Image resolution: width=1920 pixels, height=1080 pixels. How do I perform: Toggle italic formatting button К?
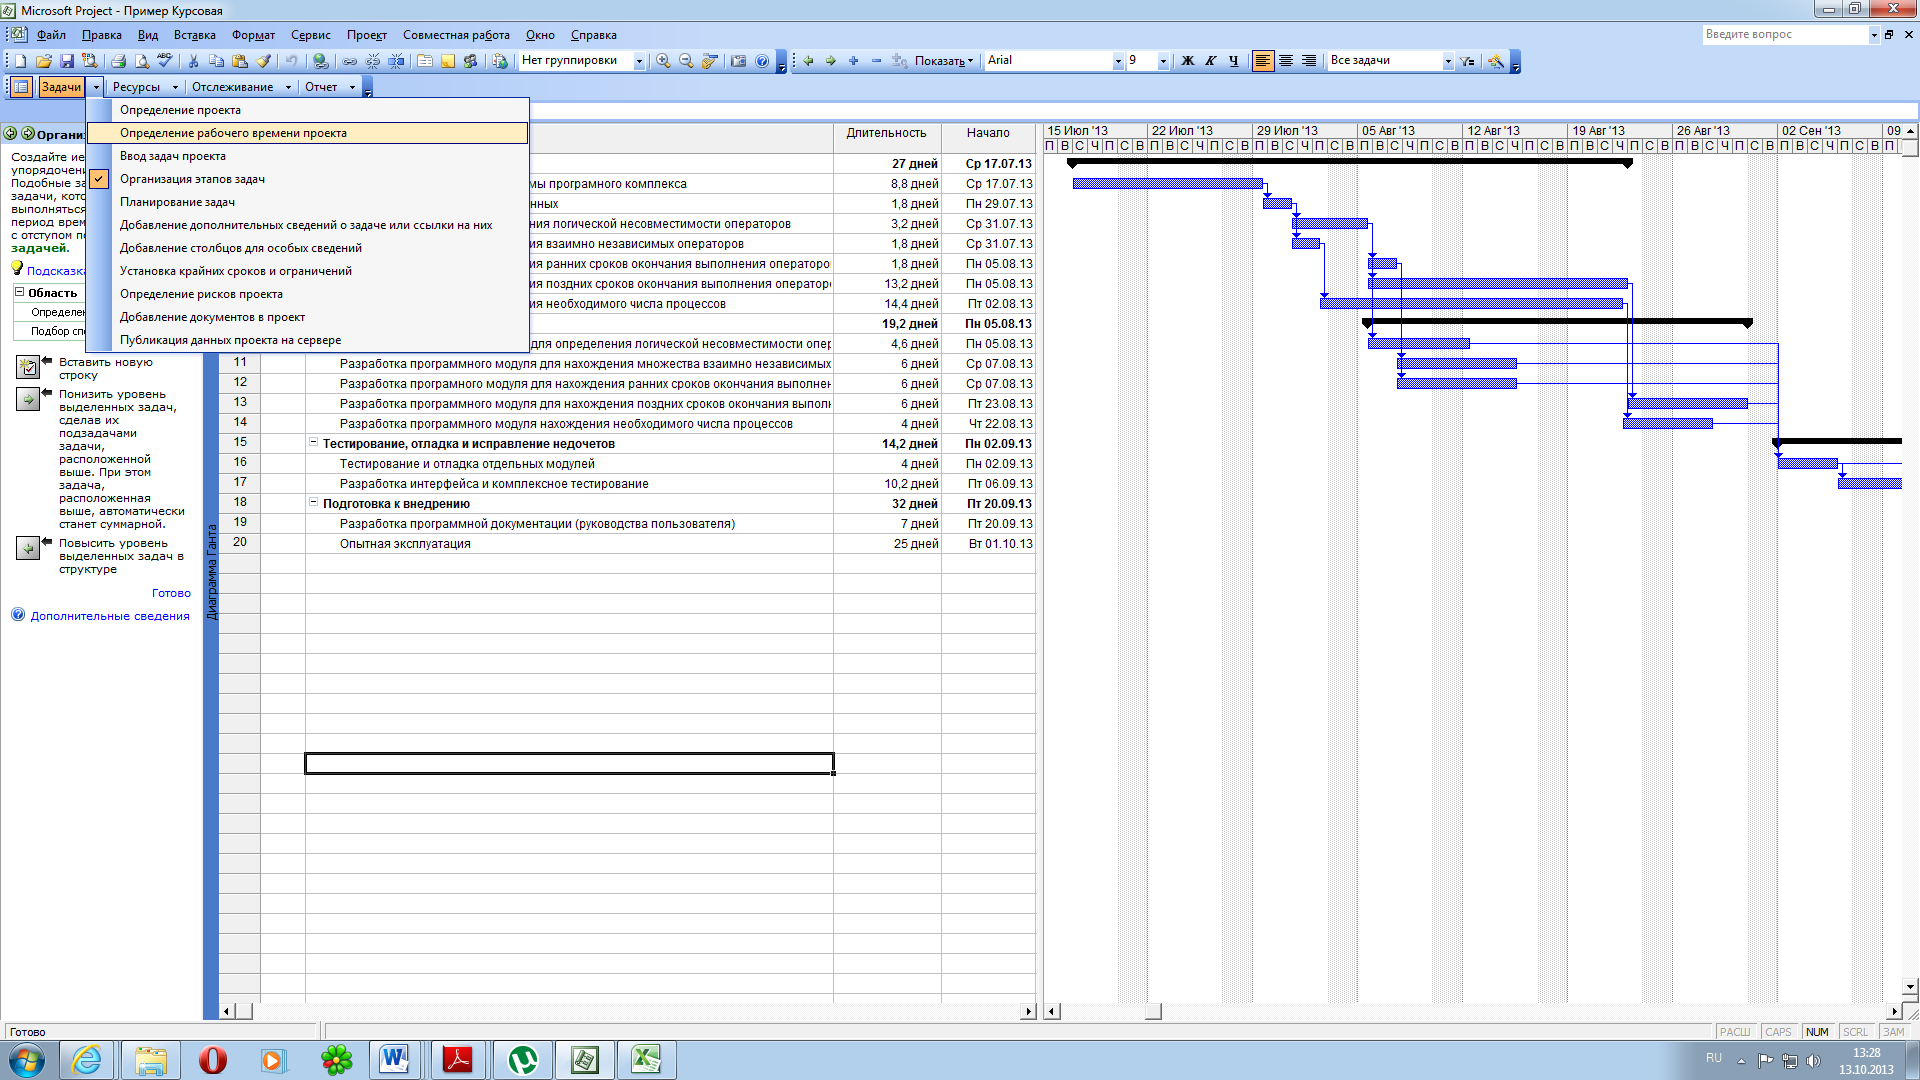[x=1211, y=61]
